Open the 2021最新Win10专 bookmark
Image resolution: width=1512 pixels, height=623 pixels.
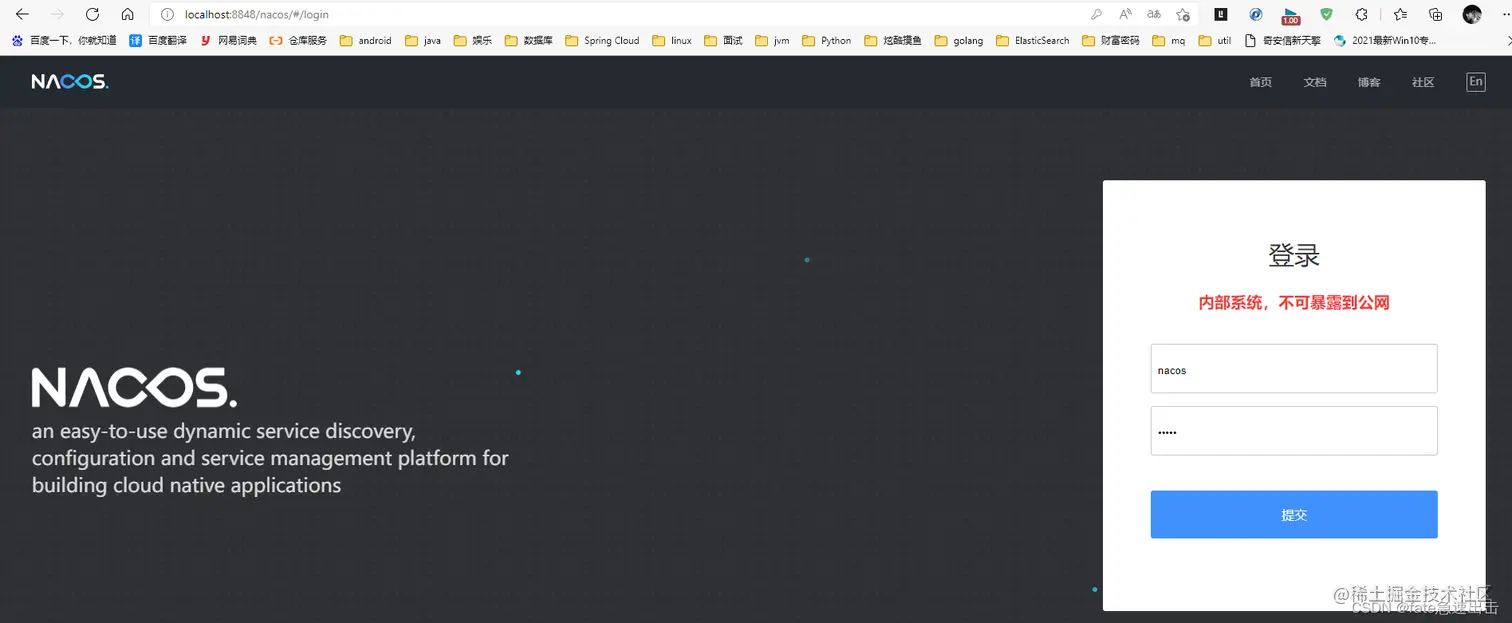point(1385,41)
